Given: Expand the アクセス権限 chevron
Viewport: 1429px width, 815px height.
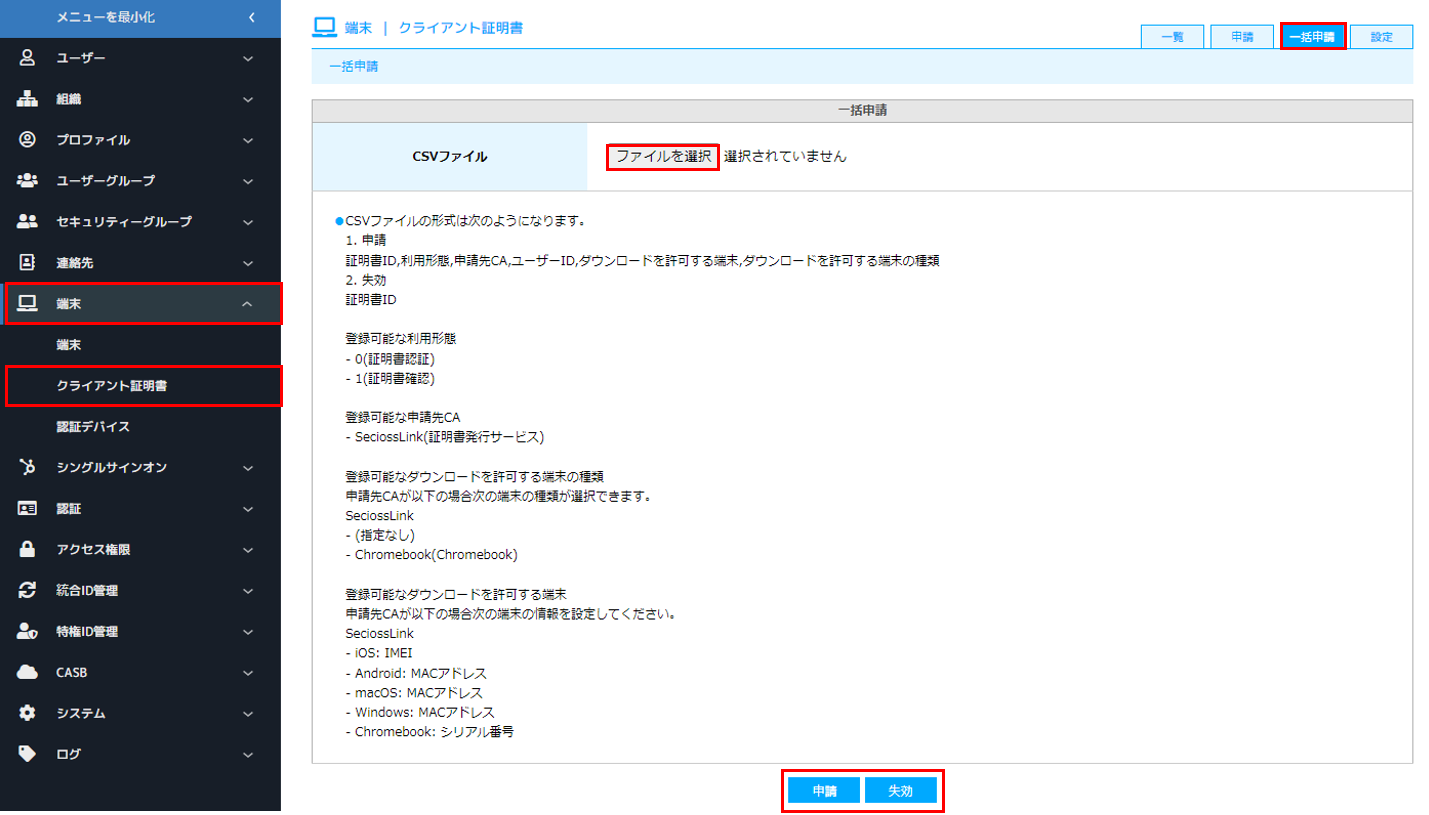Looking at the screenshot, I should tap(248, 550).
